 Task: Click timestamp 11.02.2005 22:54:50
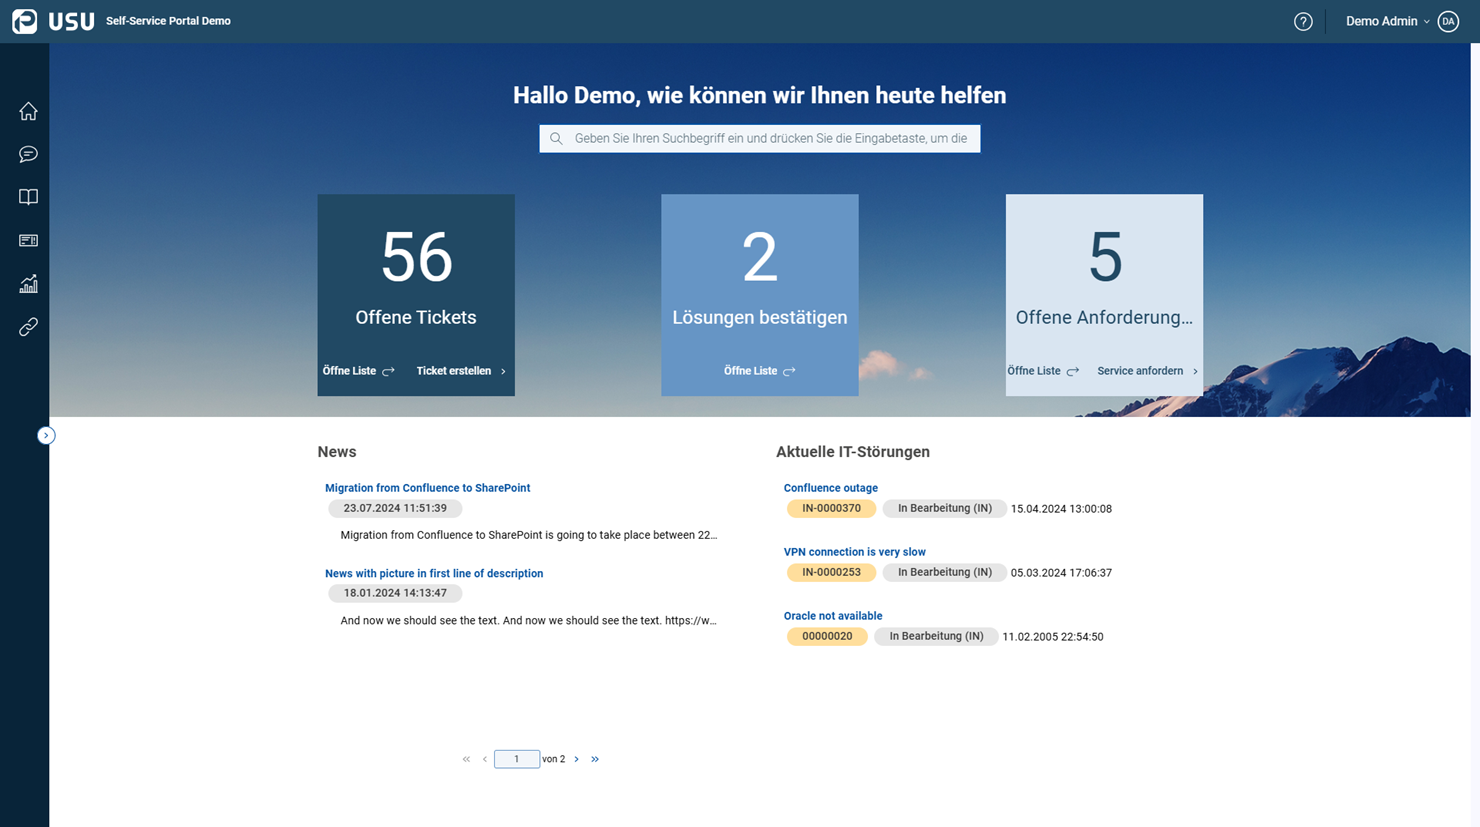[x=1053, y=637]
